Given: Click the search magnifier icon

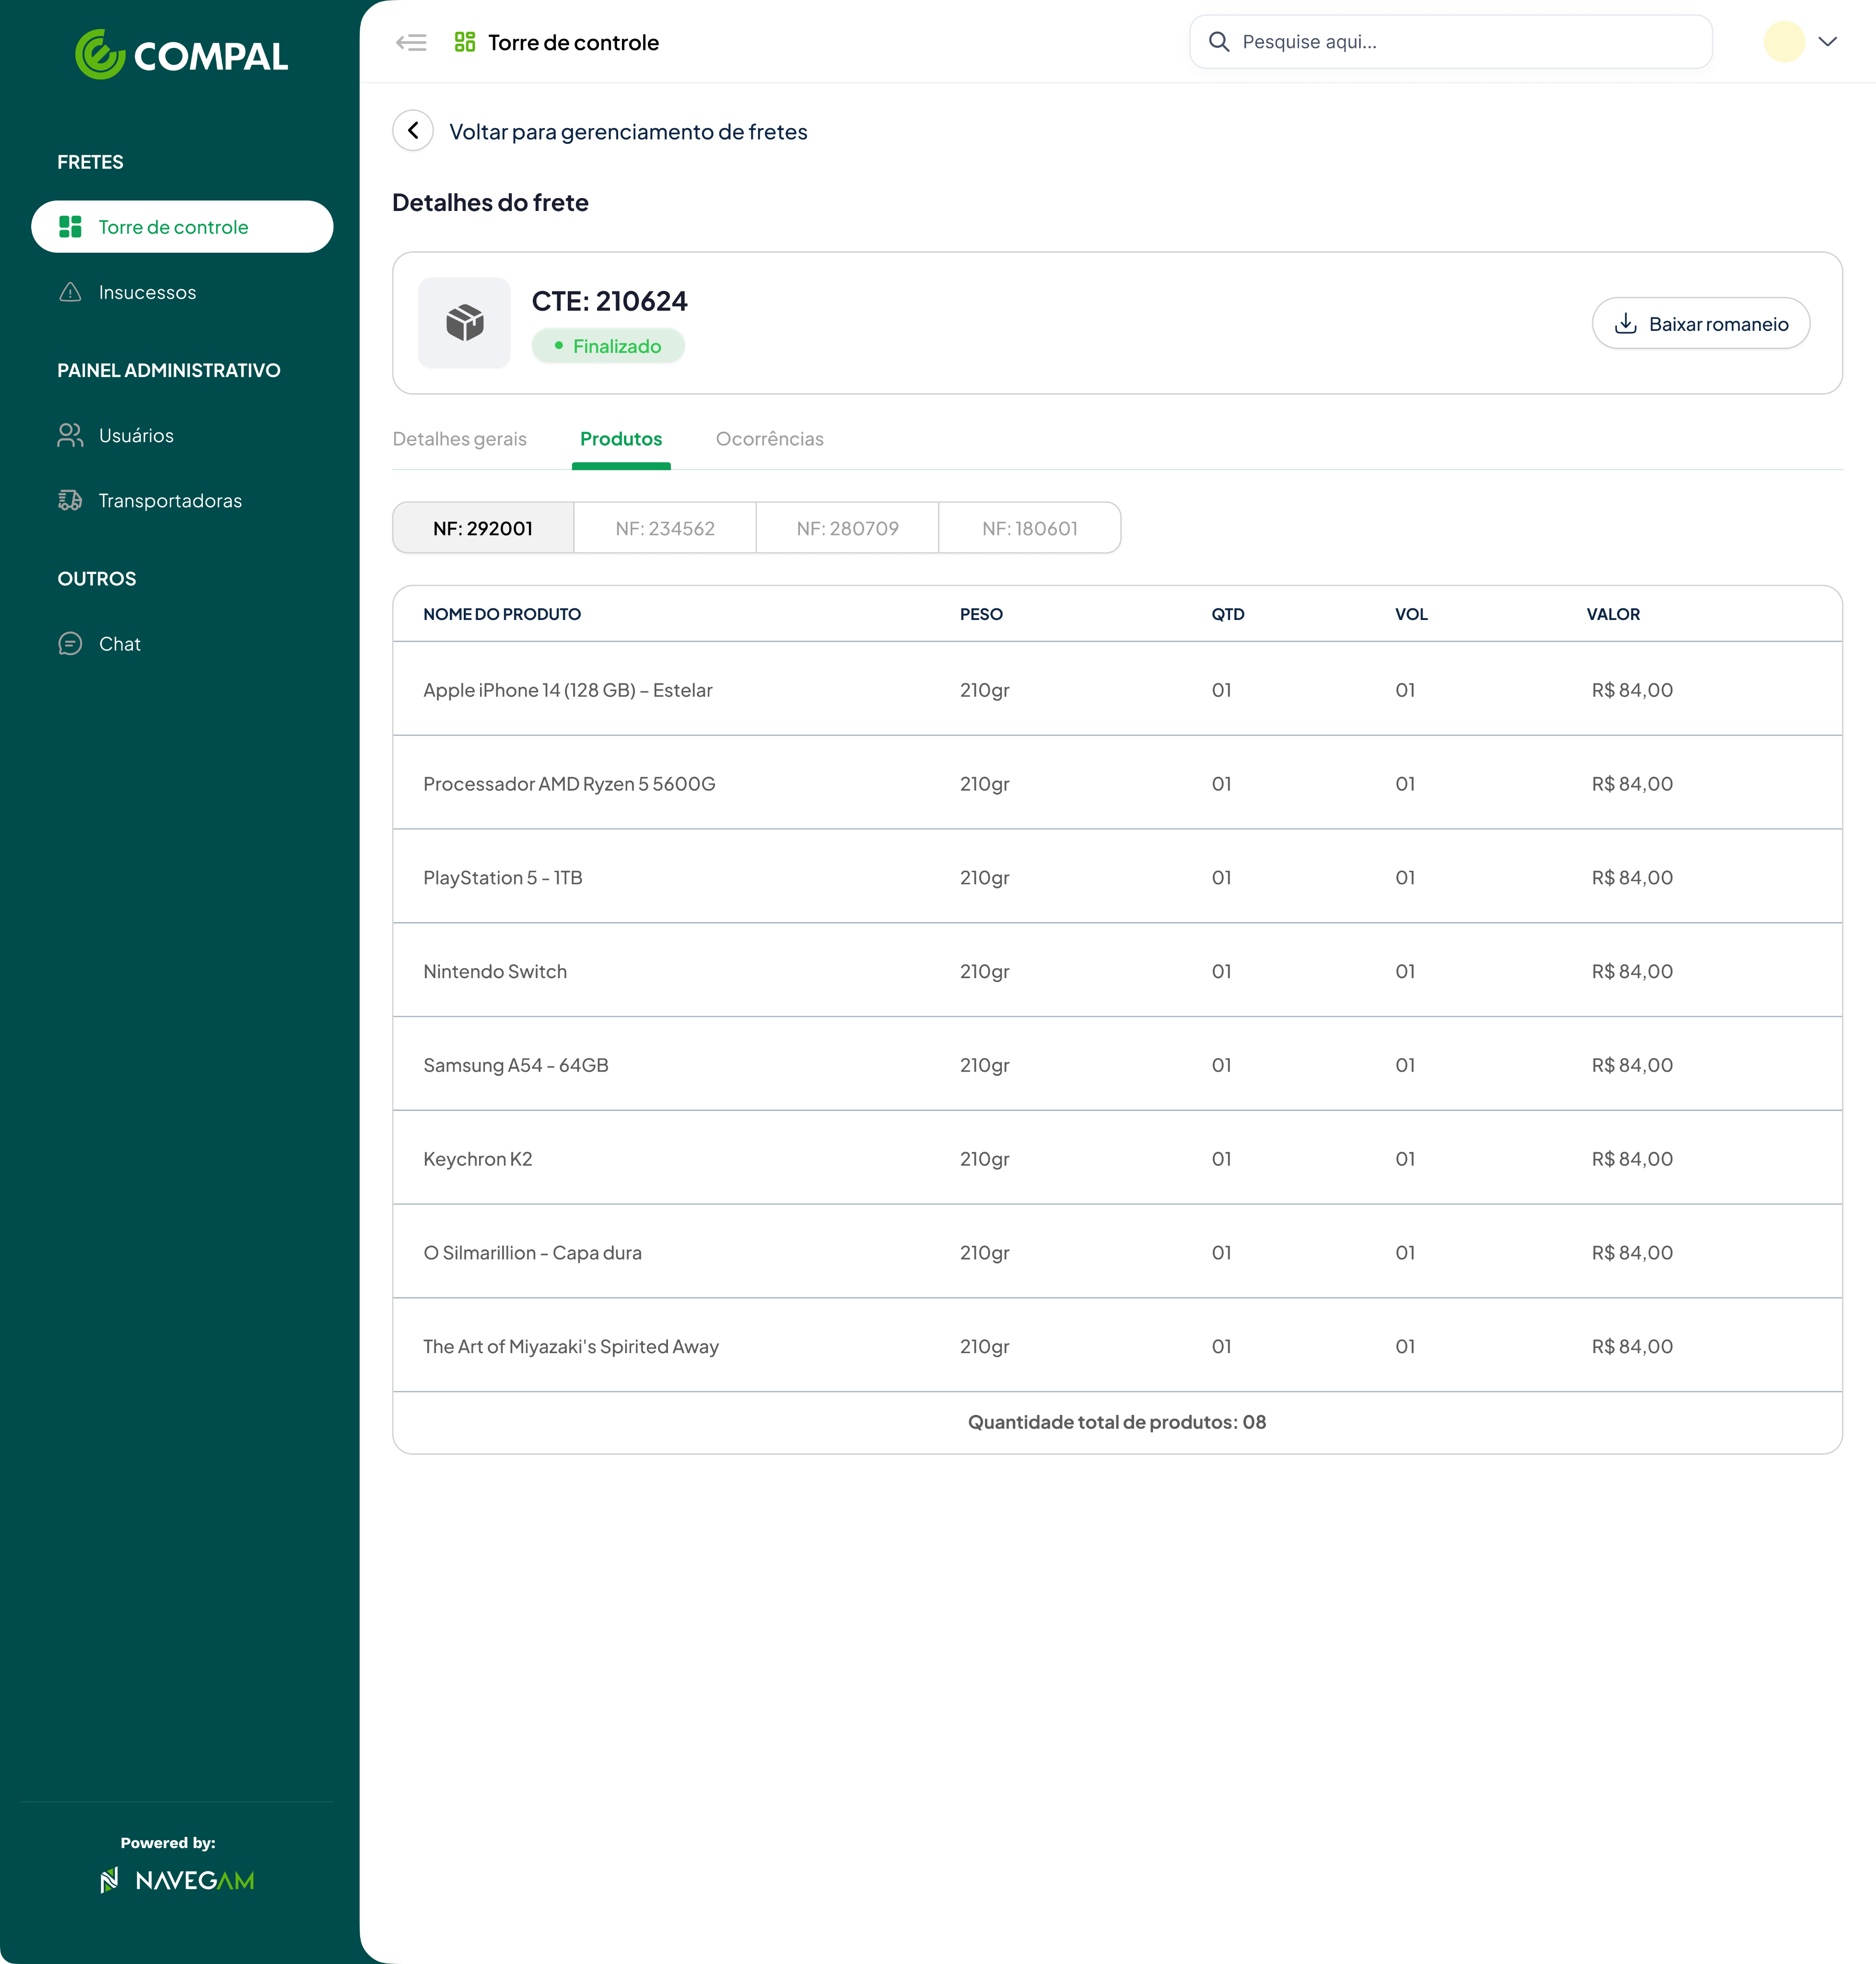Looking at the screenshot, I should click(1219, 42).
